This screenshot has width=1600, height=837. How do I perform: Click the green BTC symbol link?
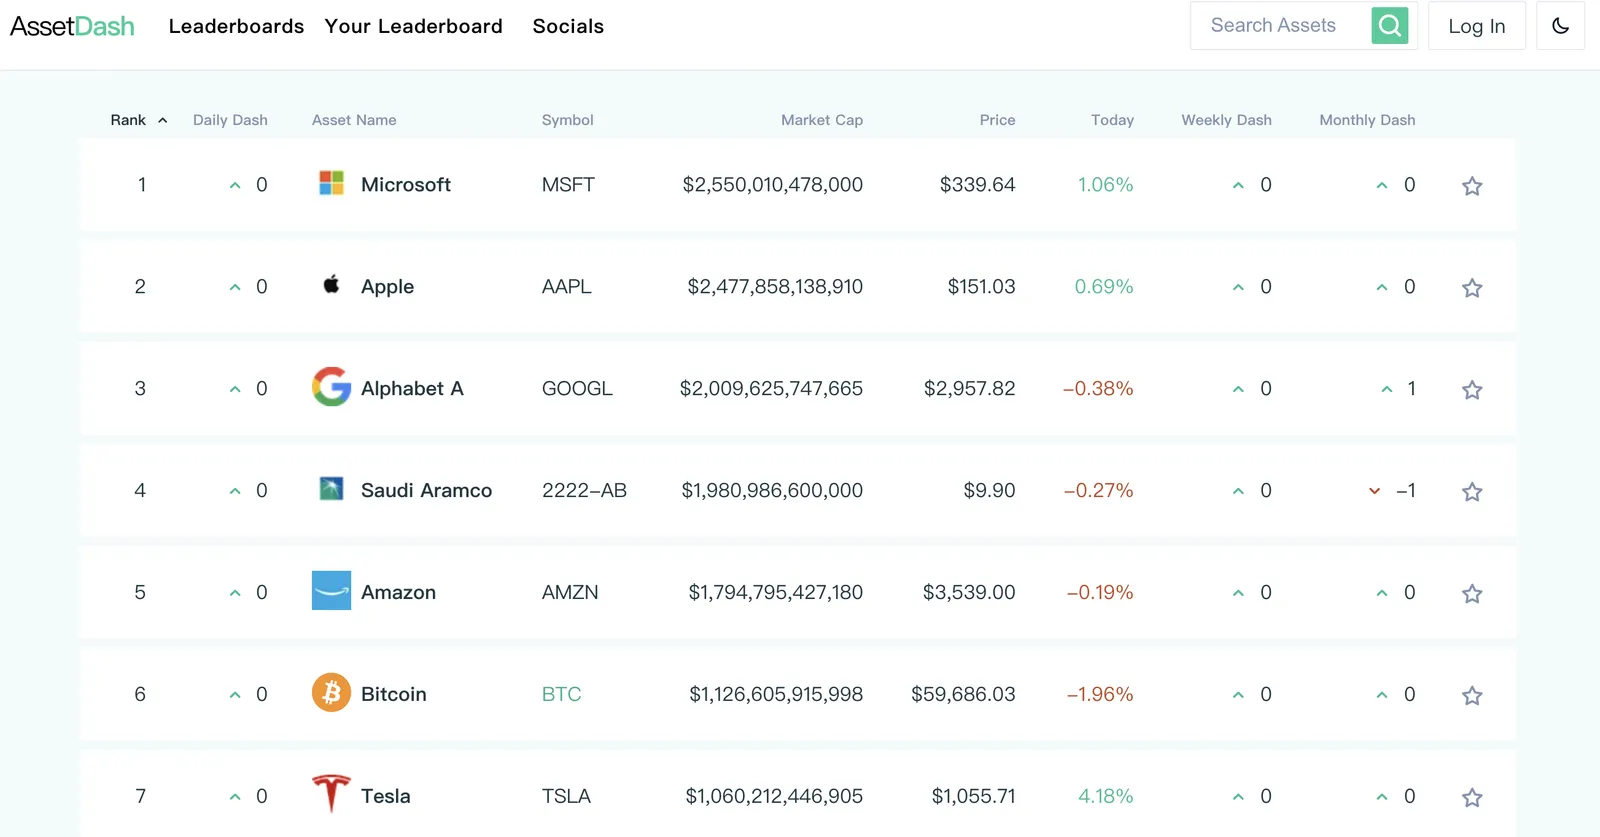coord(561,695)
